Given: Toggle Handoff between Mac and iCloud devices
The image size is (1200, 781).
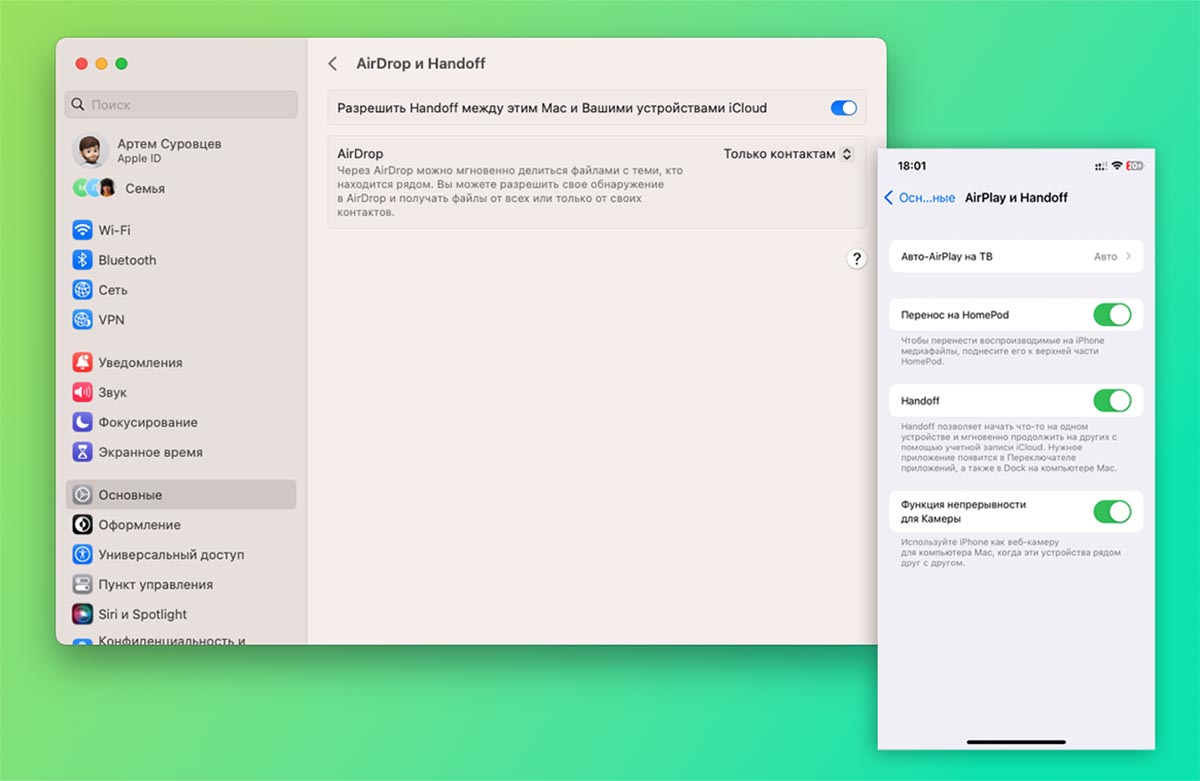Looking at the screenshot, I should (x=844, y=108).
